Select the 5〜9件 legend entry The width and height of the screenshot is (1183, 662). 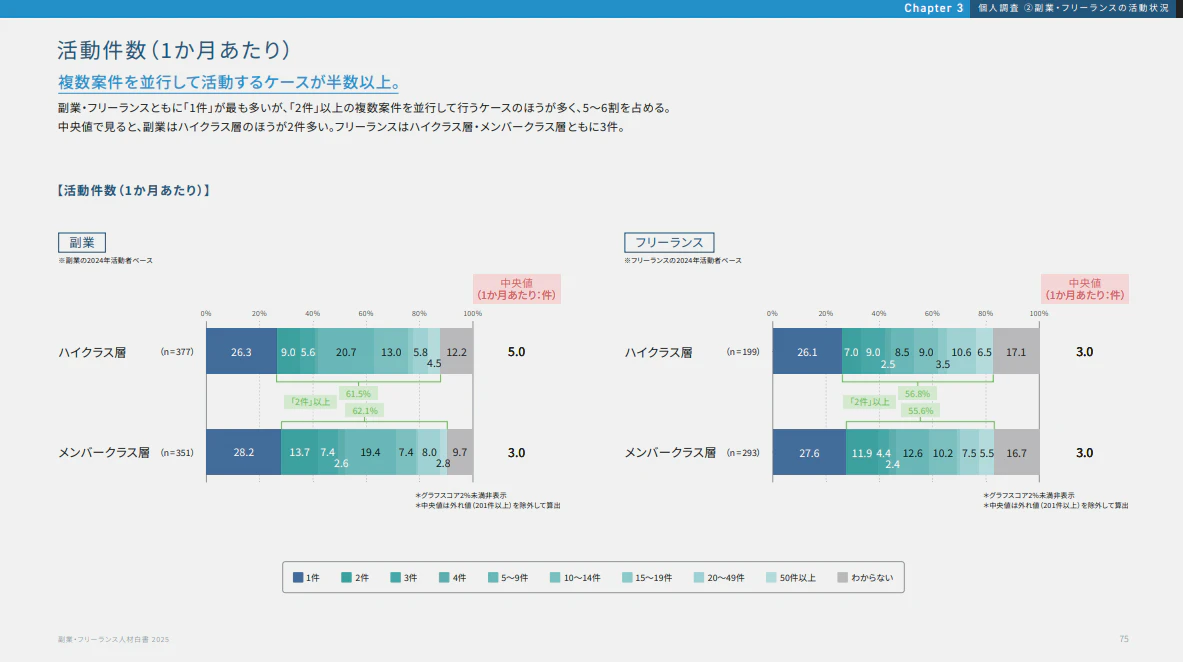(x=508, y=577)
